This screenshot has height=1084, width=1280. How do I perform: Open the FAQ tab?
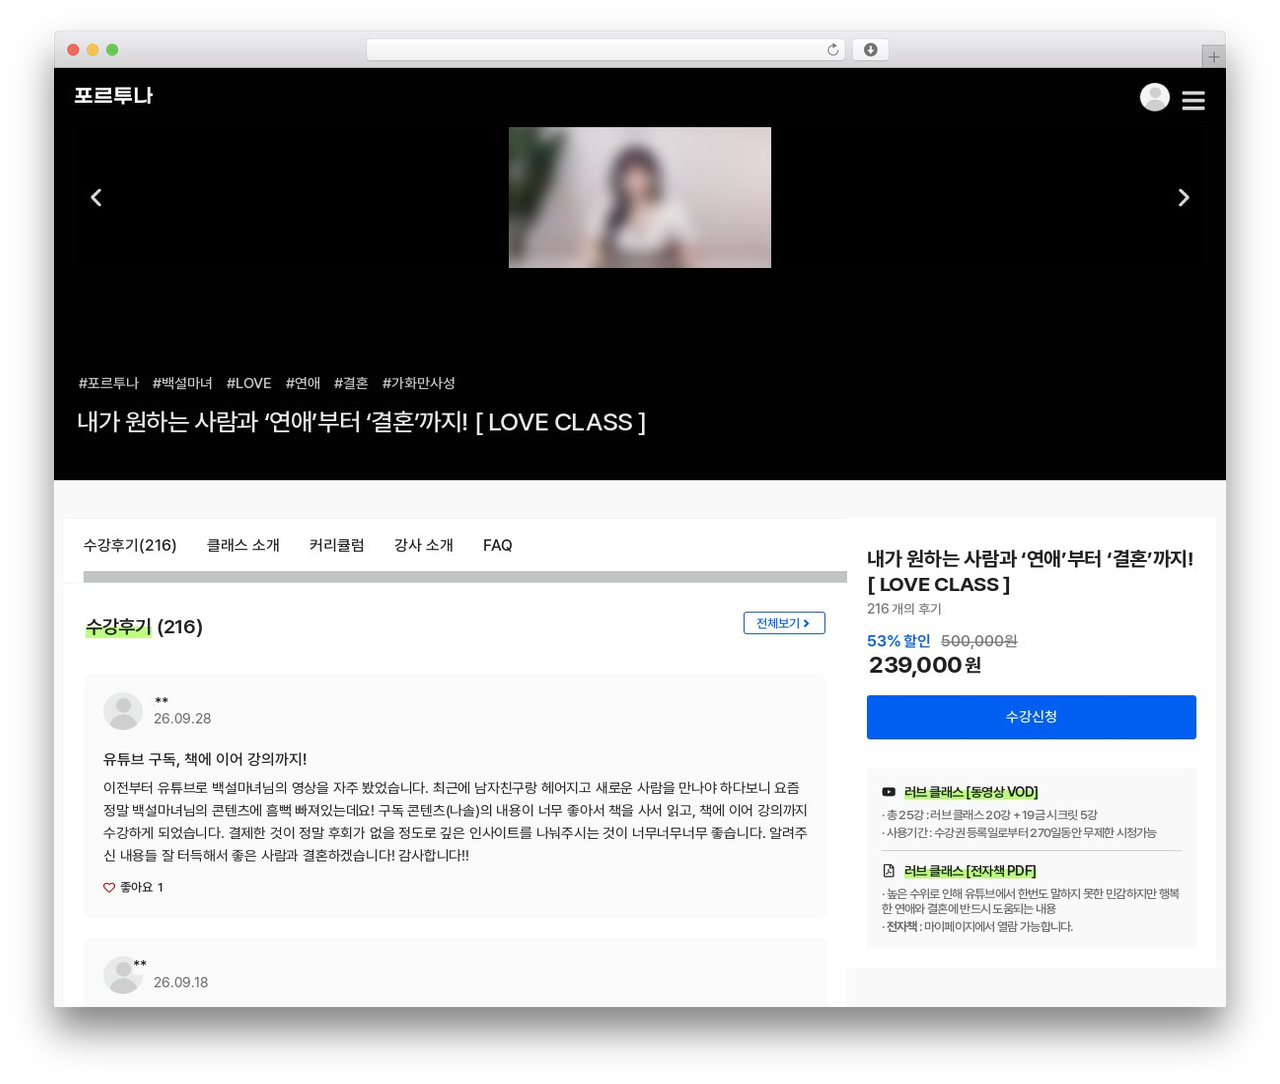tap(497, 545)
